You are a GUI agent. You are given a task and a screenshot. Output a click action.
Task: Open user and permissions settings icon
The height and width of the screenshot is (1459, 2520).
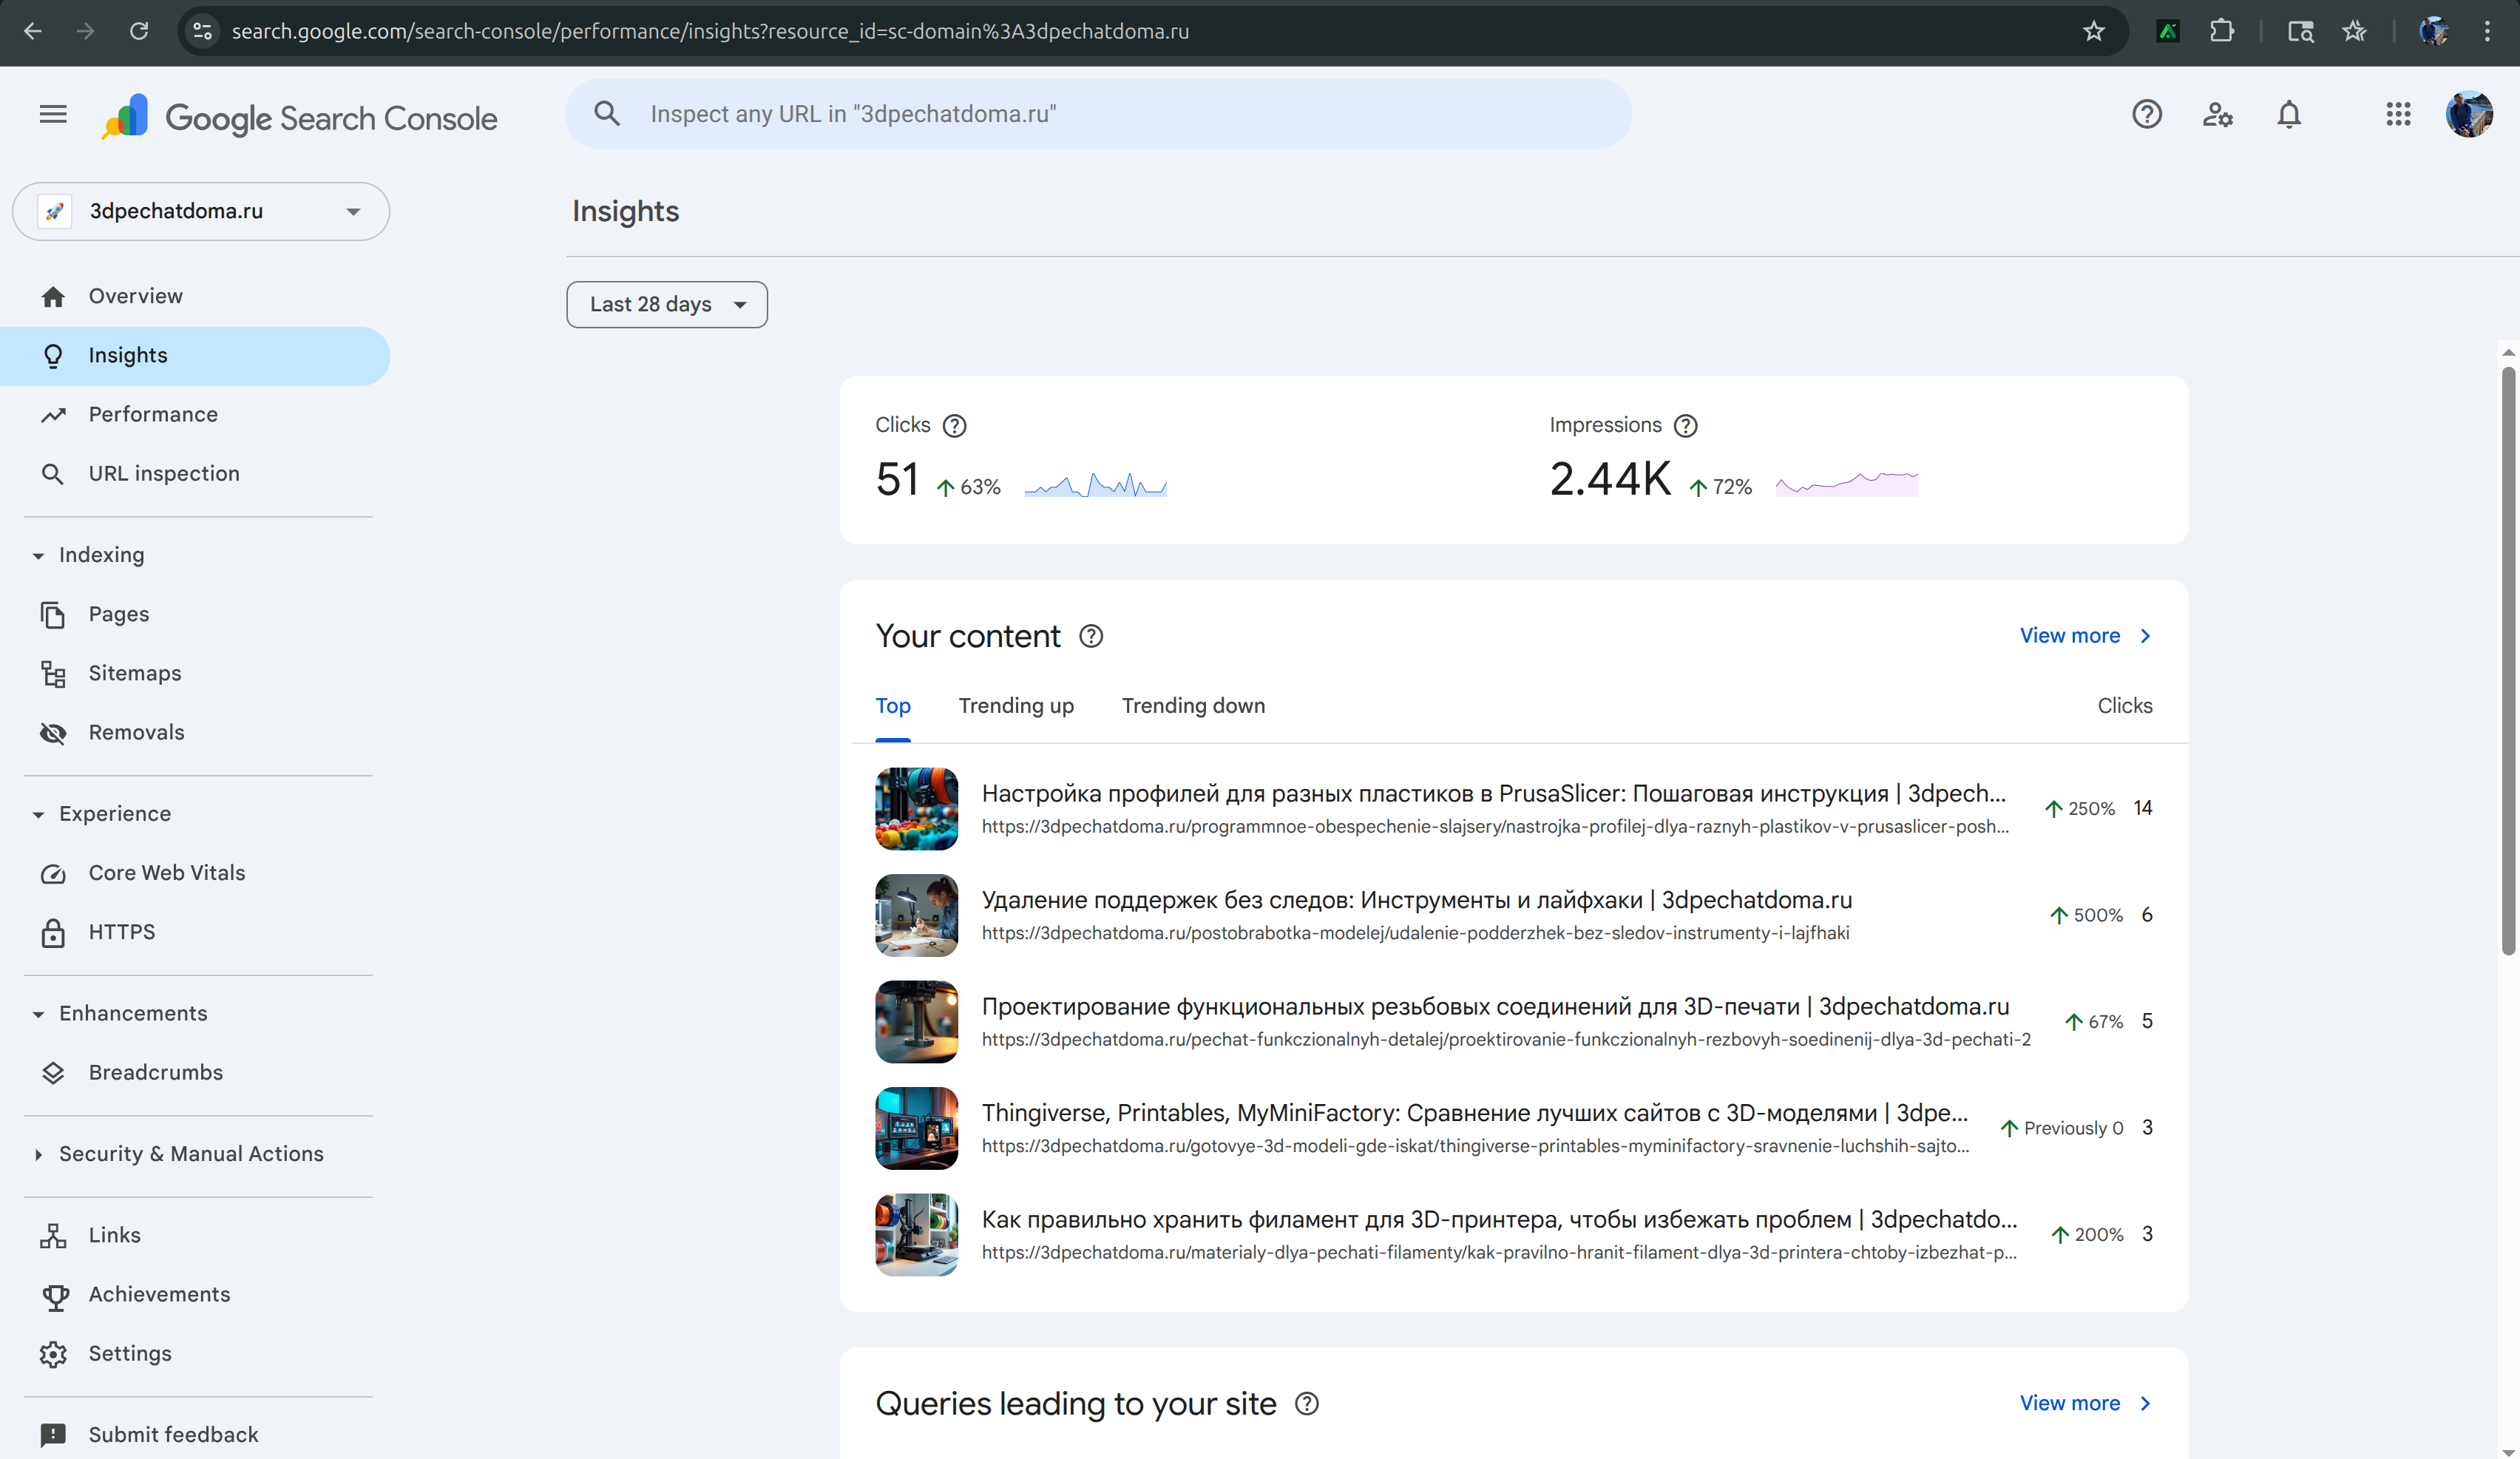tap(2217, 115)
